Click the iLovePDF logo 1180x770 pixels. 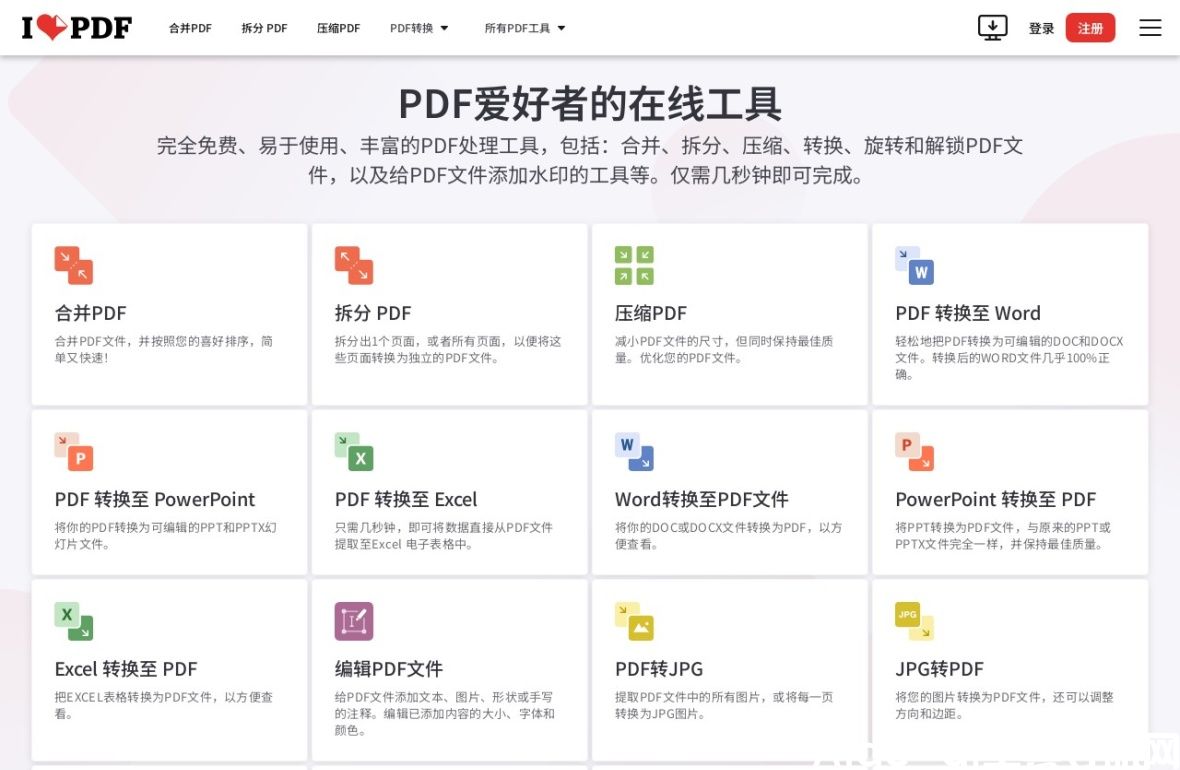pos(77,28)
